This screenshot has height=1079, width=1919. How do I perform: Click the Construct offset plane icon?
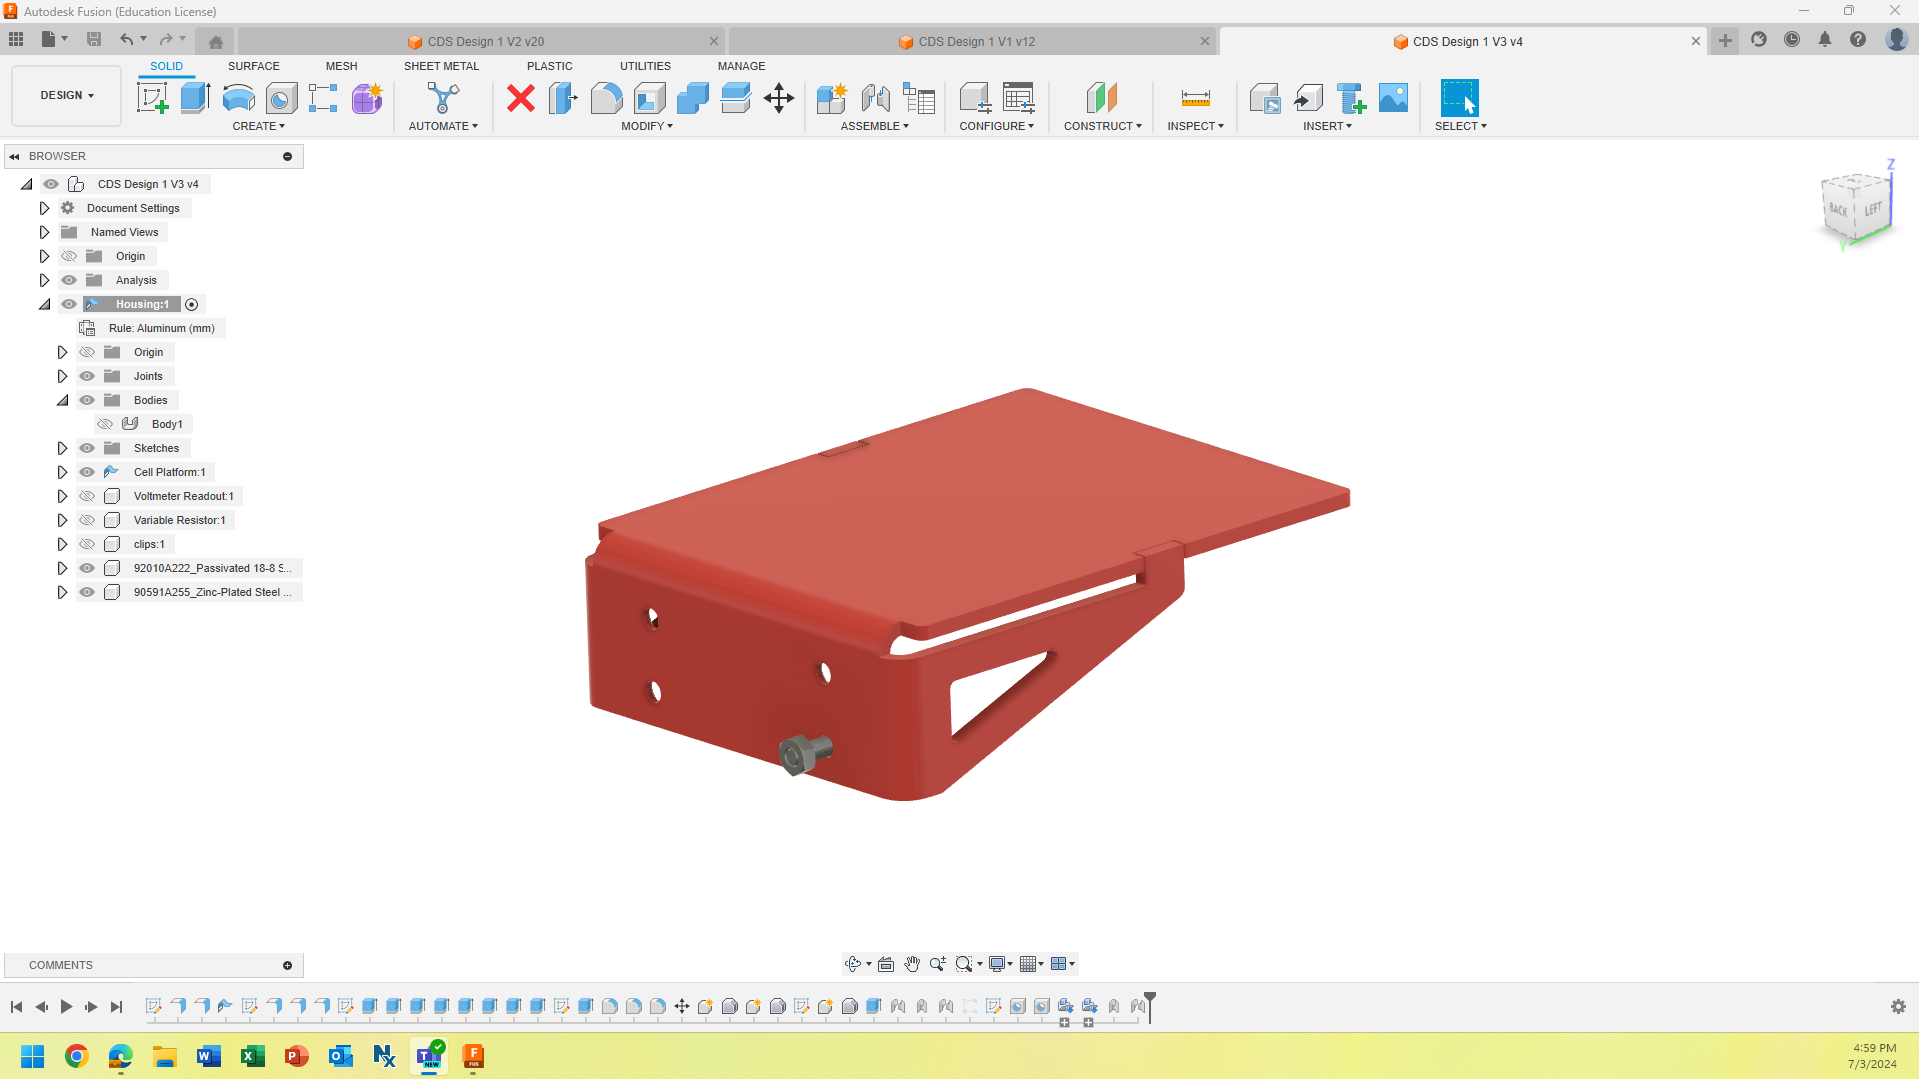[x=1102, y=98]
